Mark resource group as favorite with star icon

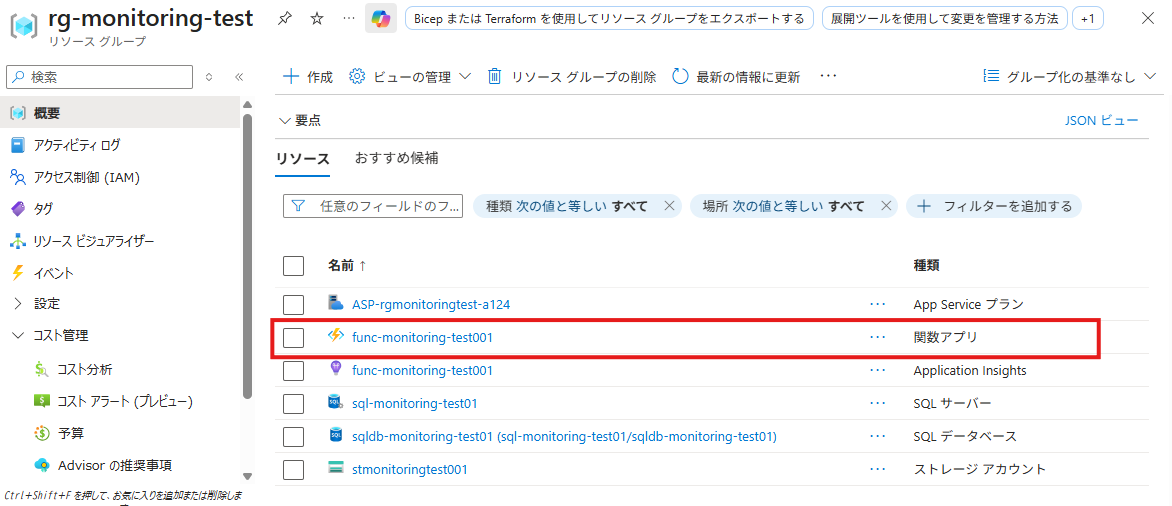[x=317, y=18]
